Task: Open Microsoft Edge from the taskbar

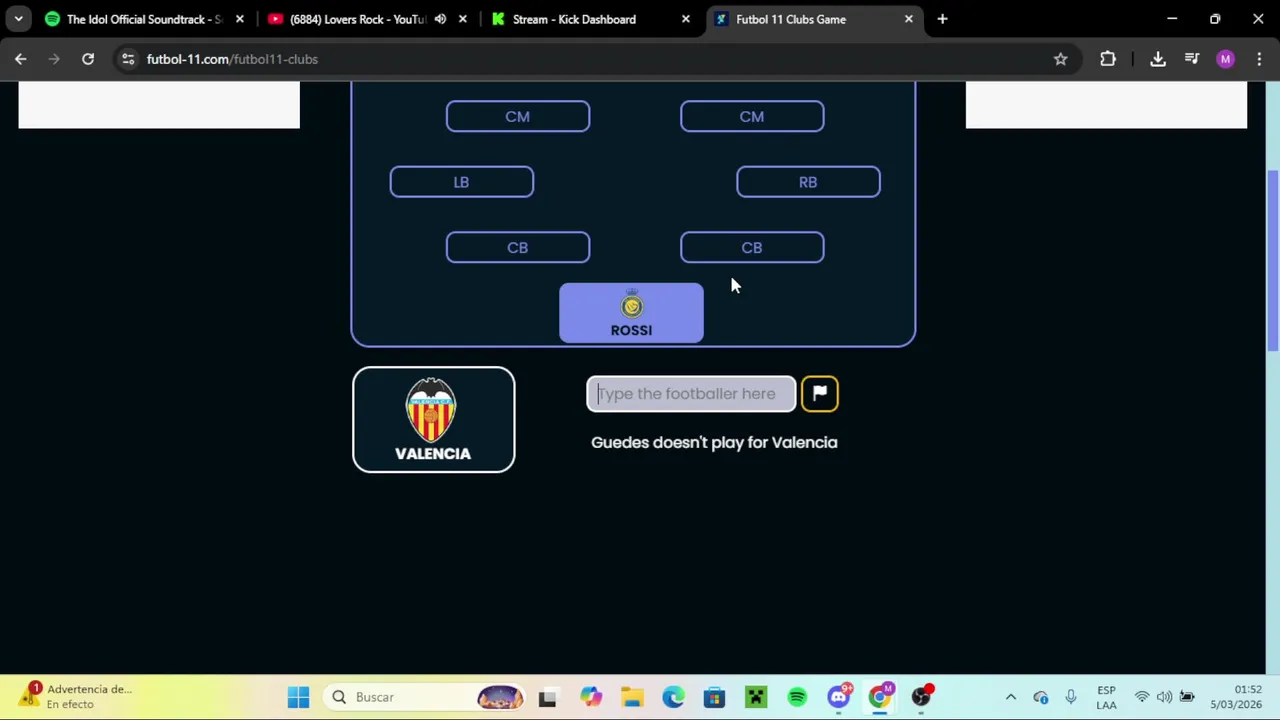Action: [673, 697]
